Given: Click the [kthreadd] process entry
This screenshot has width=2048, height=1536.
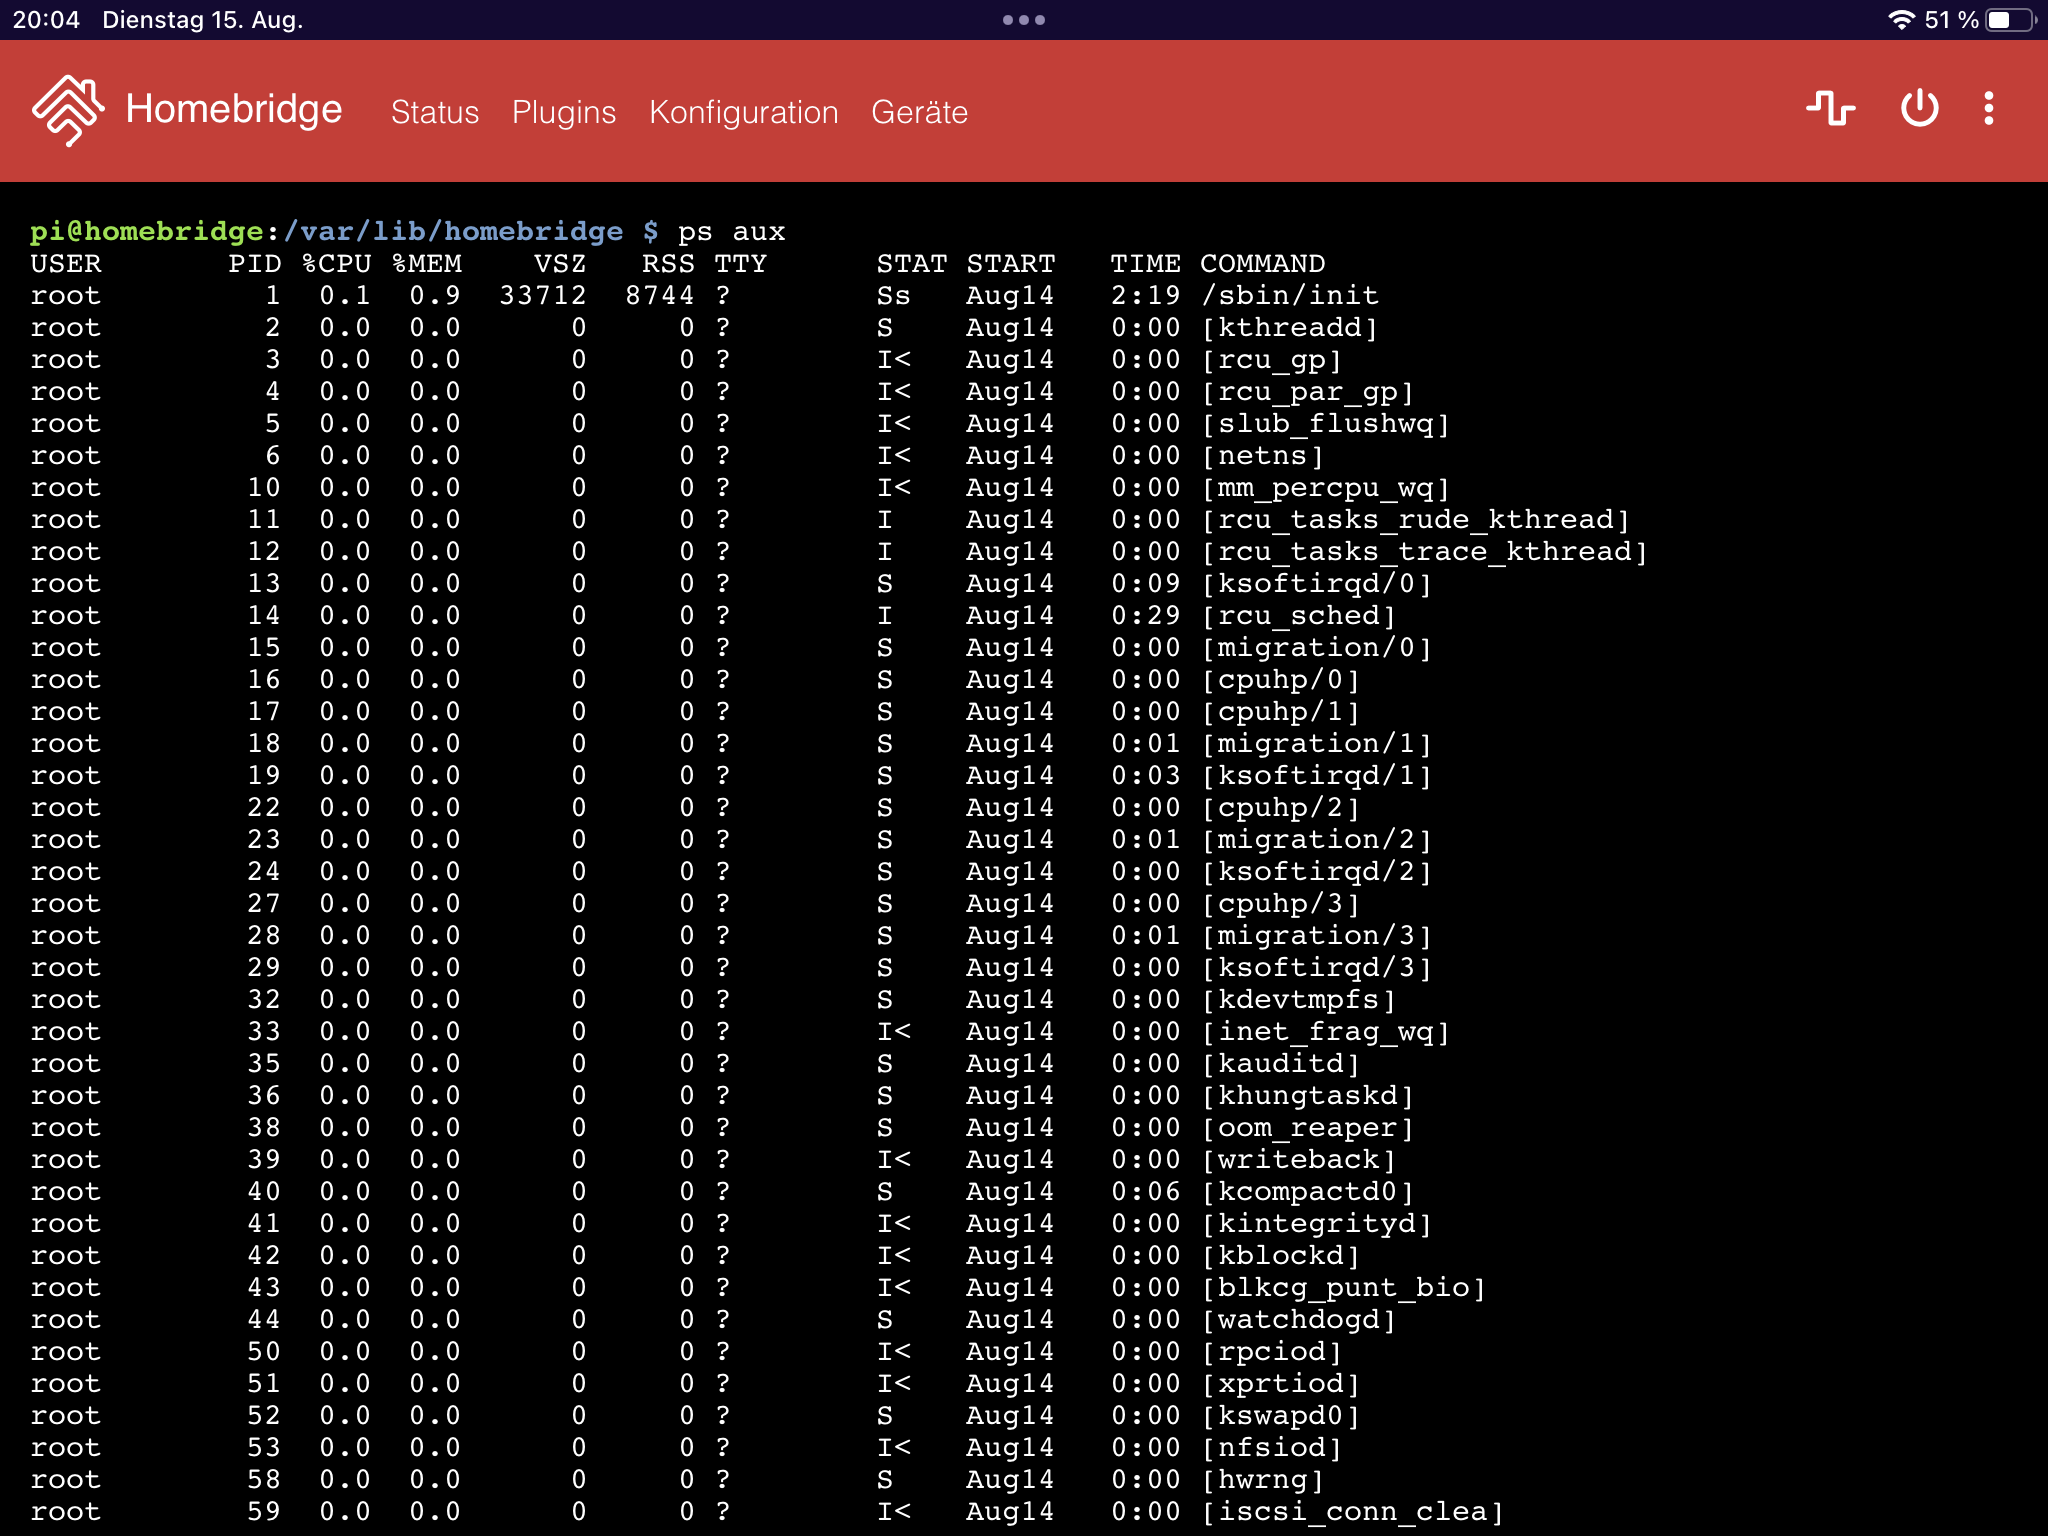Looking at the screenshot, I should coord(1289,328).
